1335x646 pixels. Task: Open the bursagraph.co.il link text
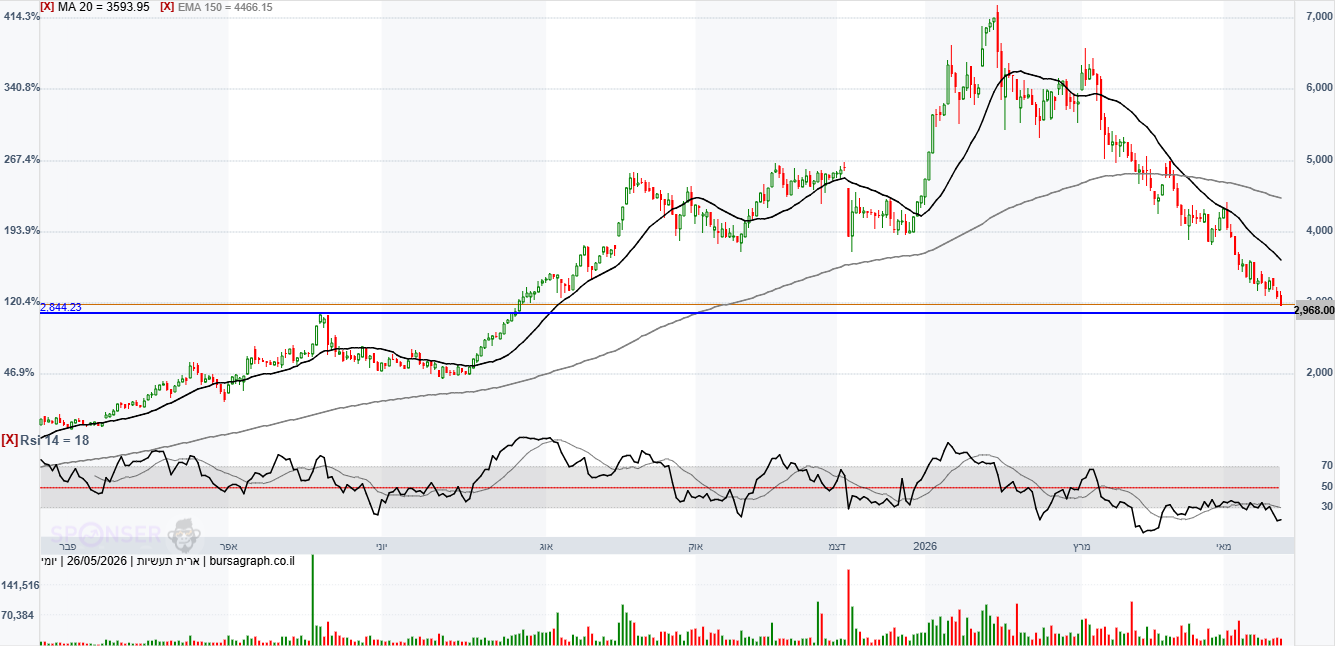(249, 561)
